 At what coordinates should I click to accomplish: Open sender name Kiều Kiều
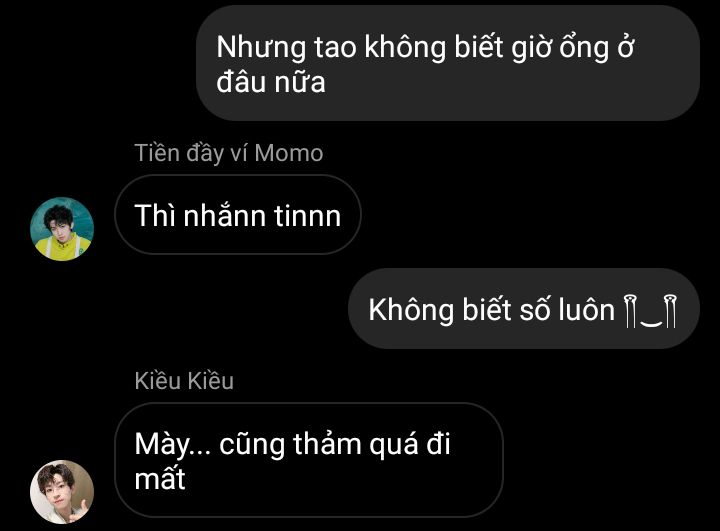tap(184, 381)
